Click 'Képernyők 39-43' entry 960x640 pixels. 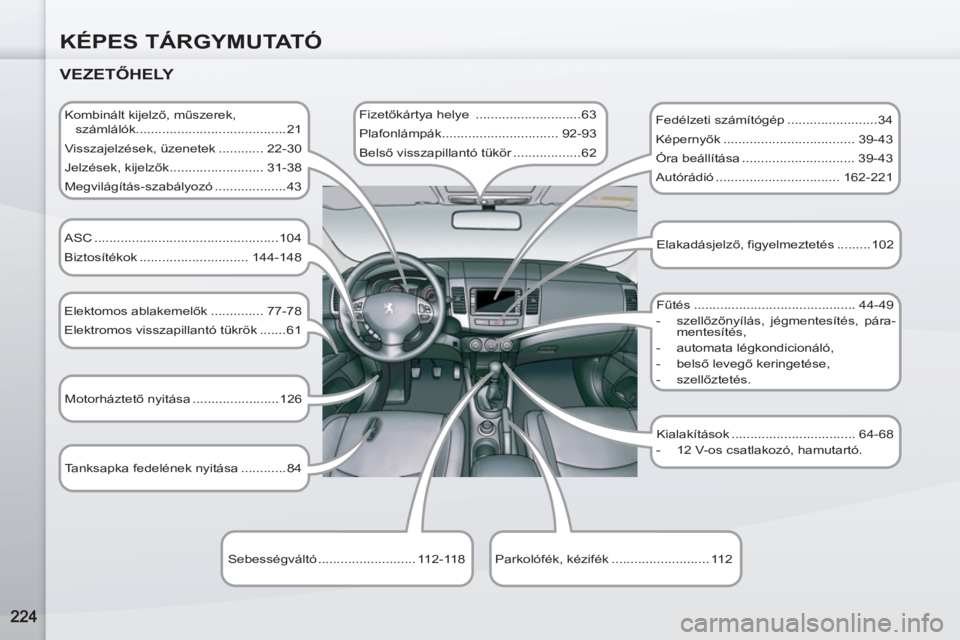pos(774,139)
